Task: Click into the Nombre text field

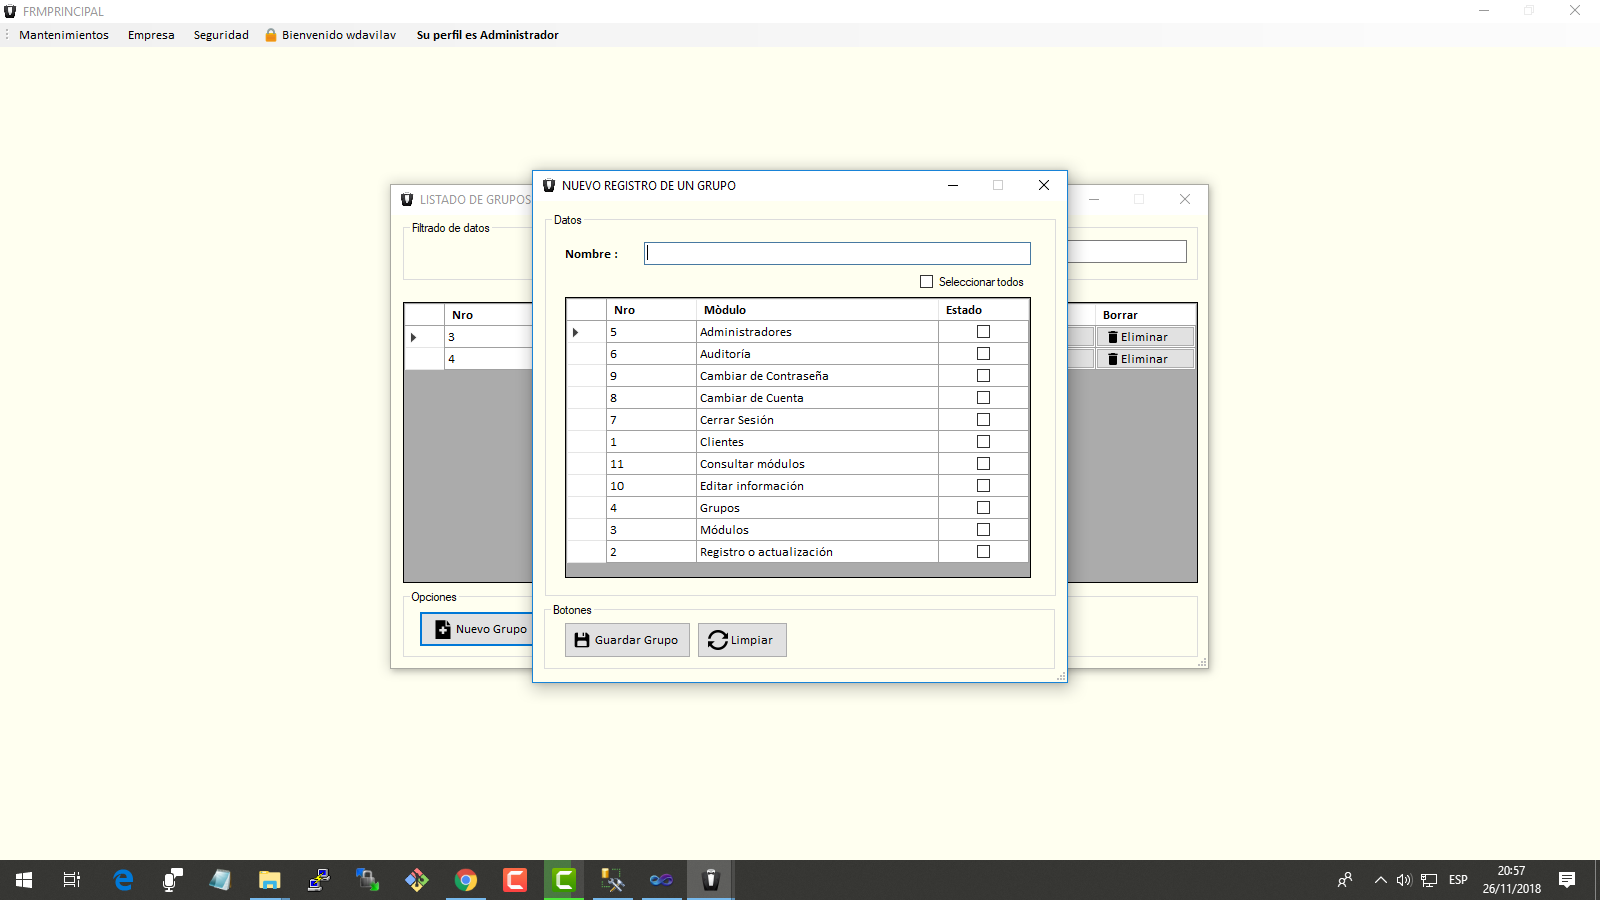Action: (x=837, y=254)
